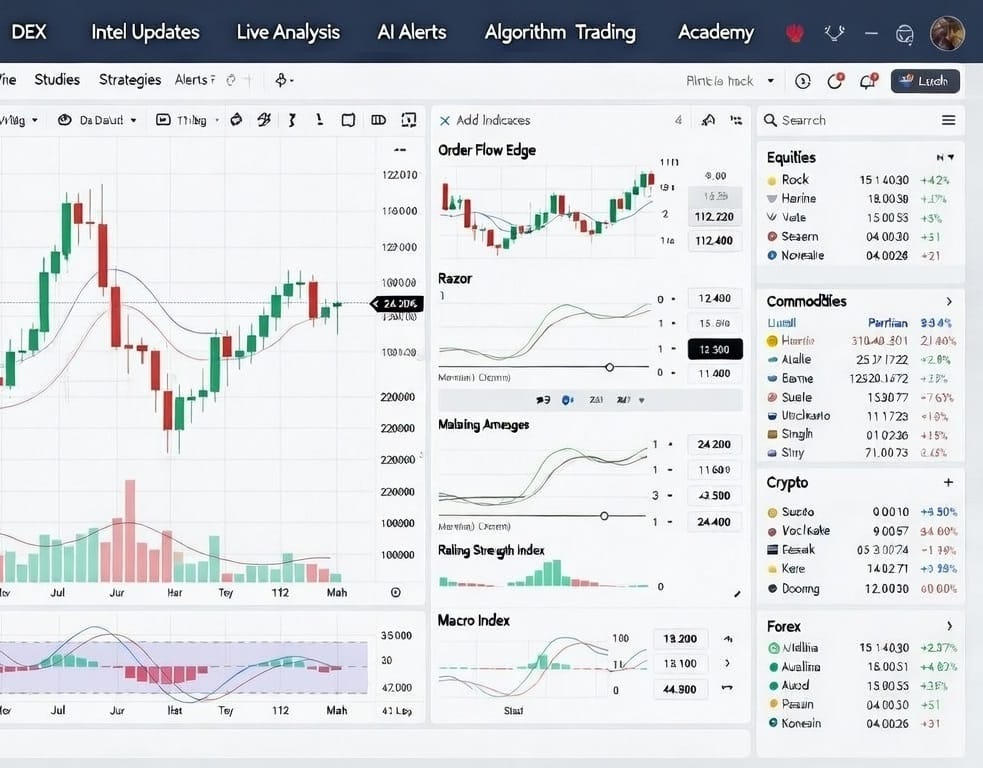Open the Algorithm Trading tab
Image resolution: width=983 pixels, height=768 pixels.
(560, 32)
